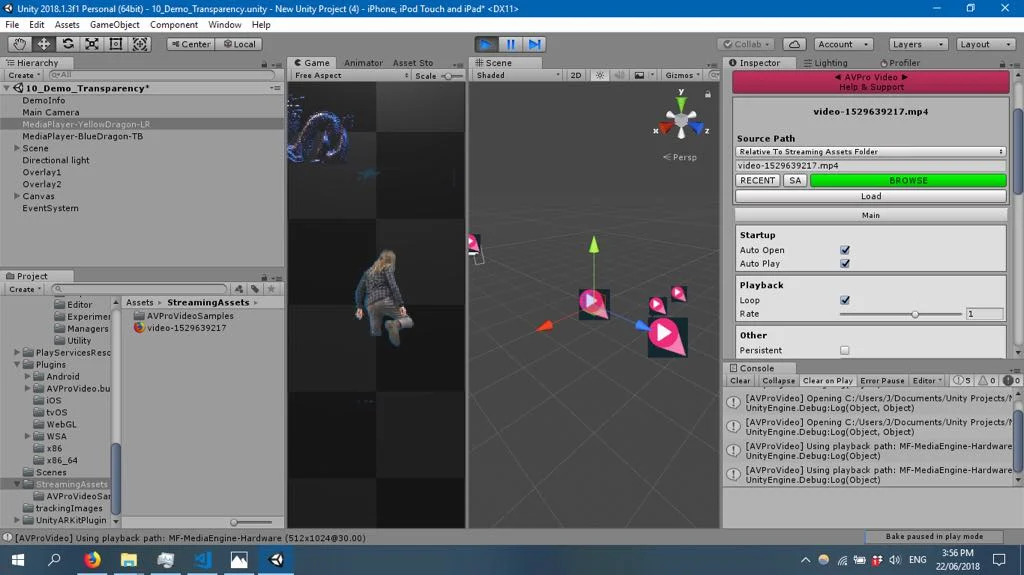Open the Gizmos dropdown
Screen dimensions: 1024x575
(682, 75)
